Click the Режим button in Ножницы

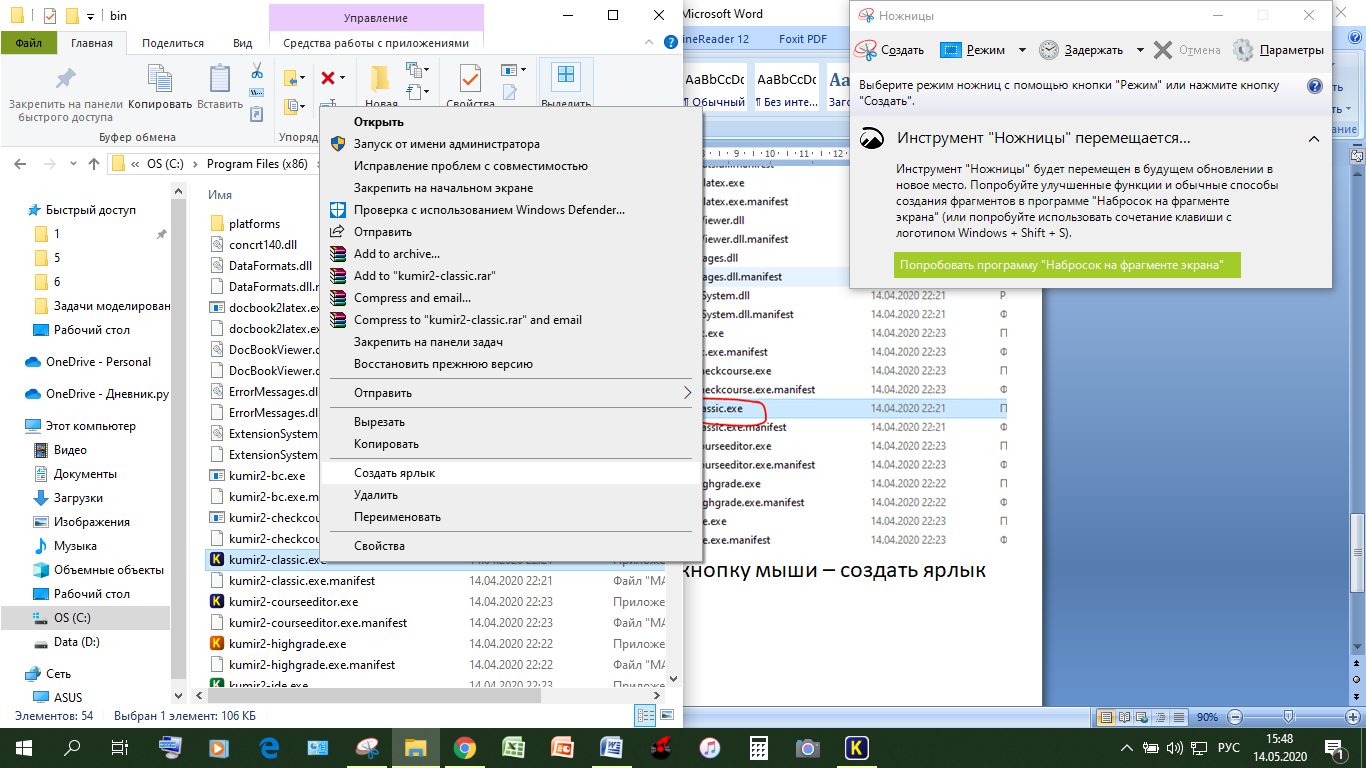974,50
